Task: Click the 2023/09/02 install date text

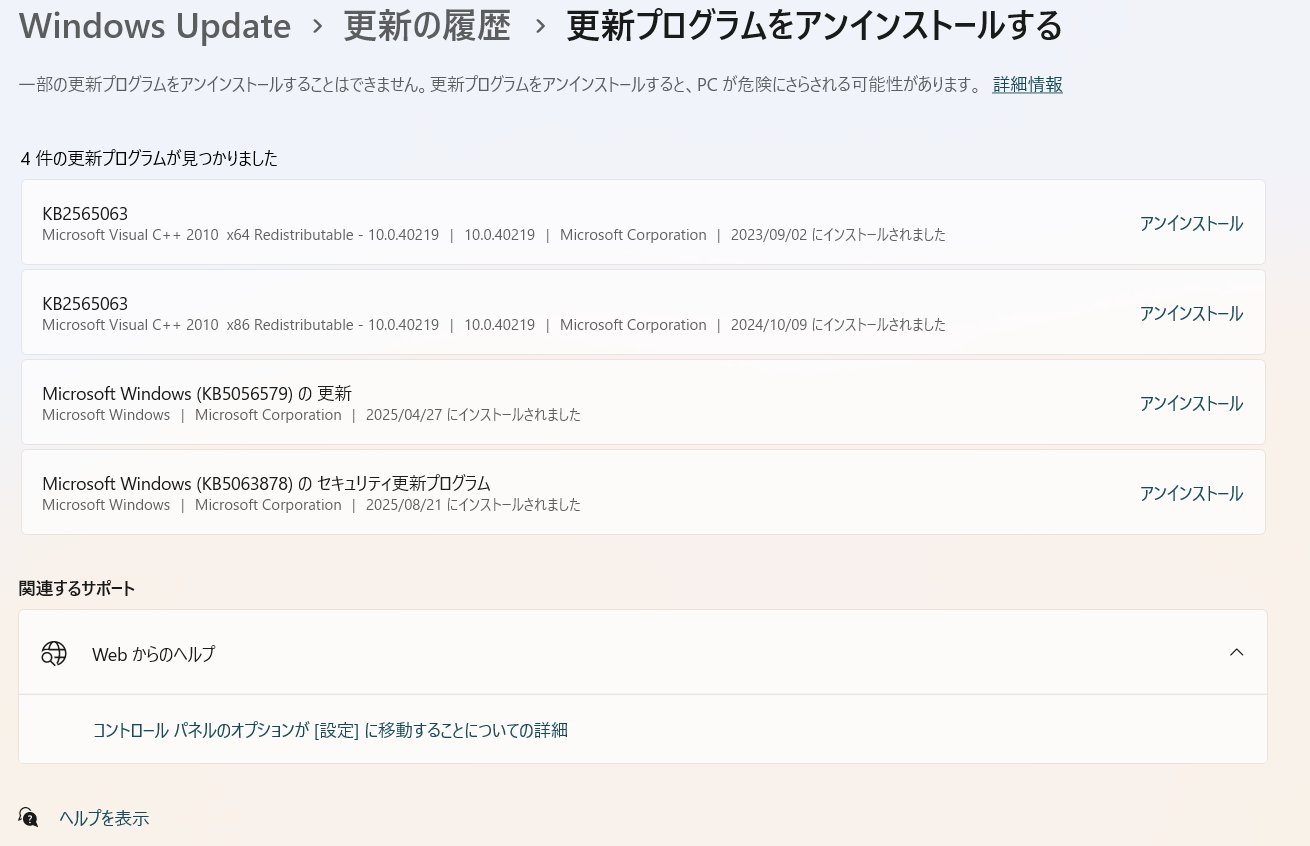Action: [x=838, y=235]
